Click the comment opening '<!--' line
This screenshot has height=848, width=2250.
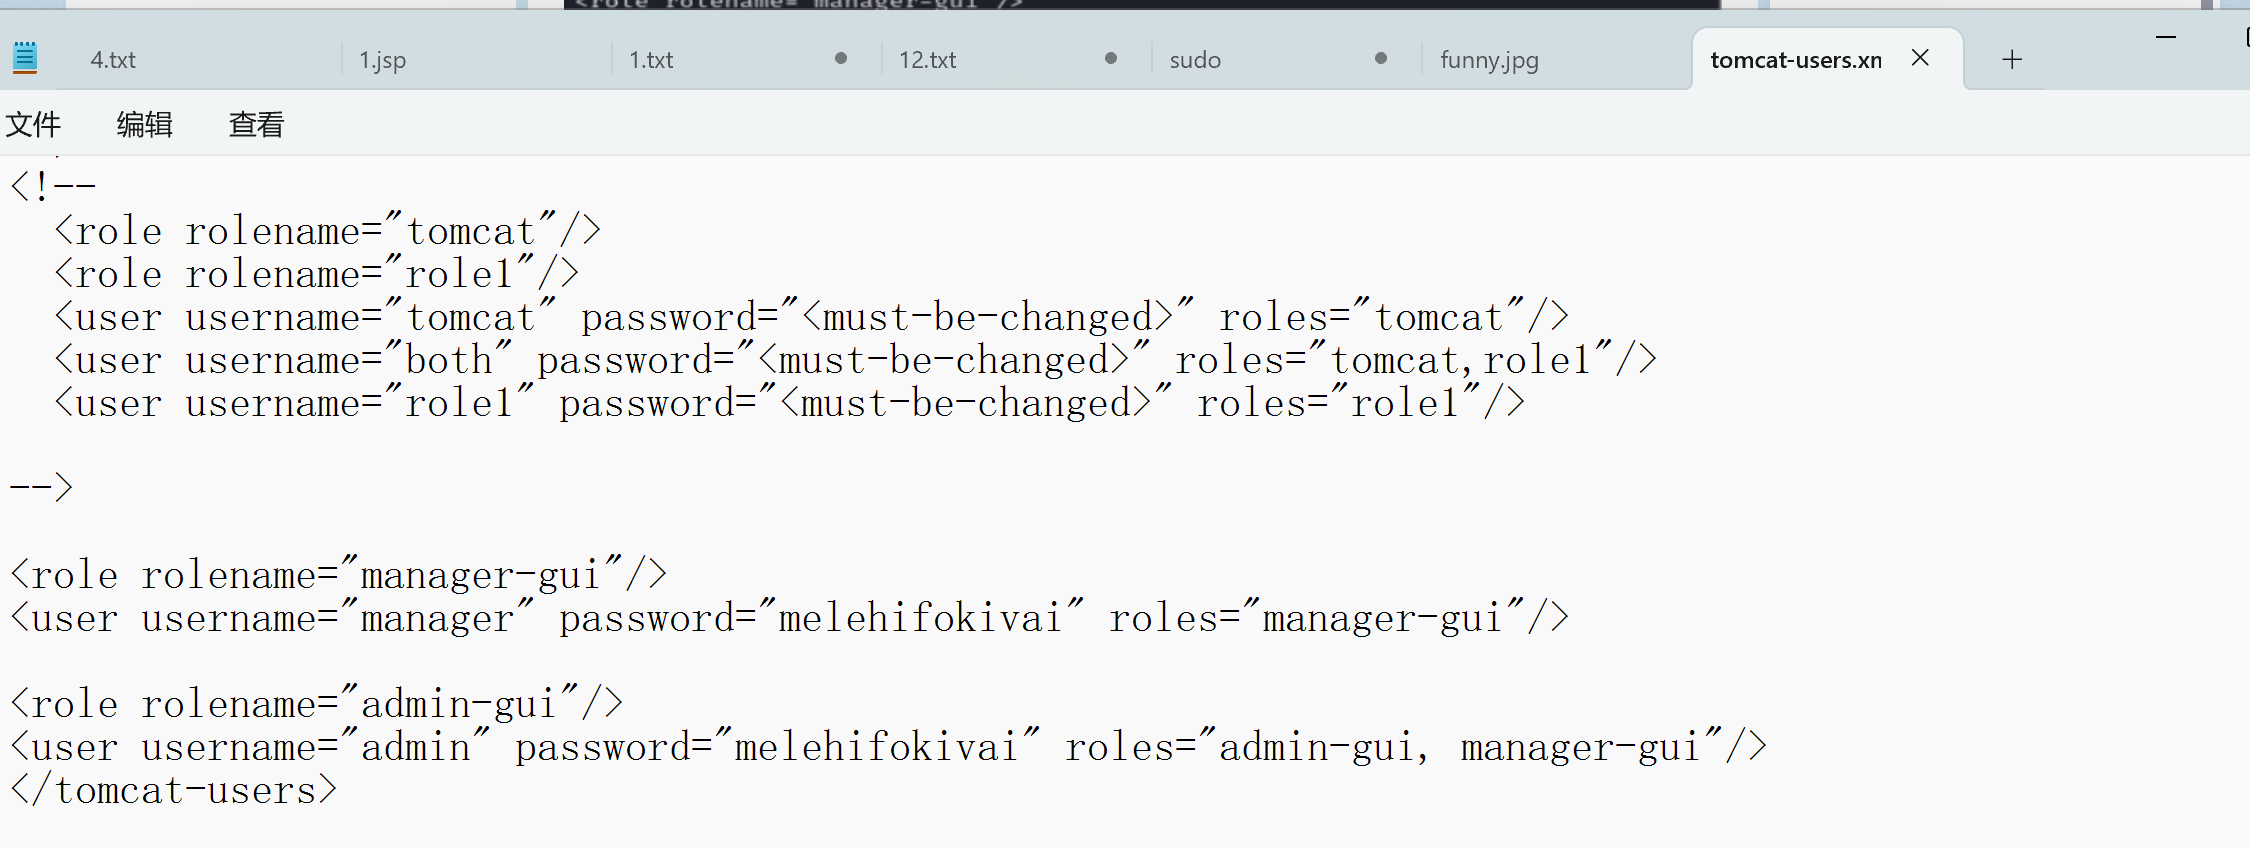(52, 187)
